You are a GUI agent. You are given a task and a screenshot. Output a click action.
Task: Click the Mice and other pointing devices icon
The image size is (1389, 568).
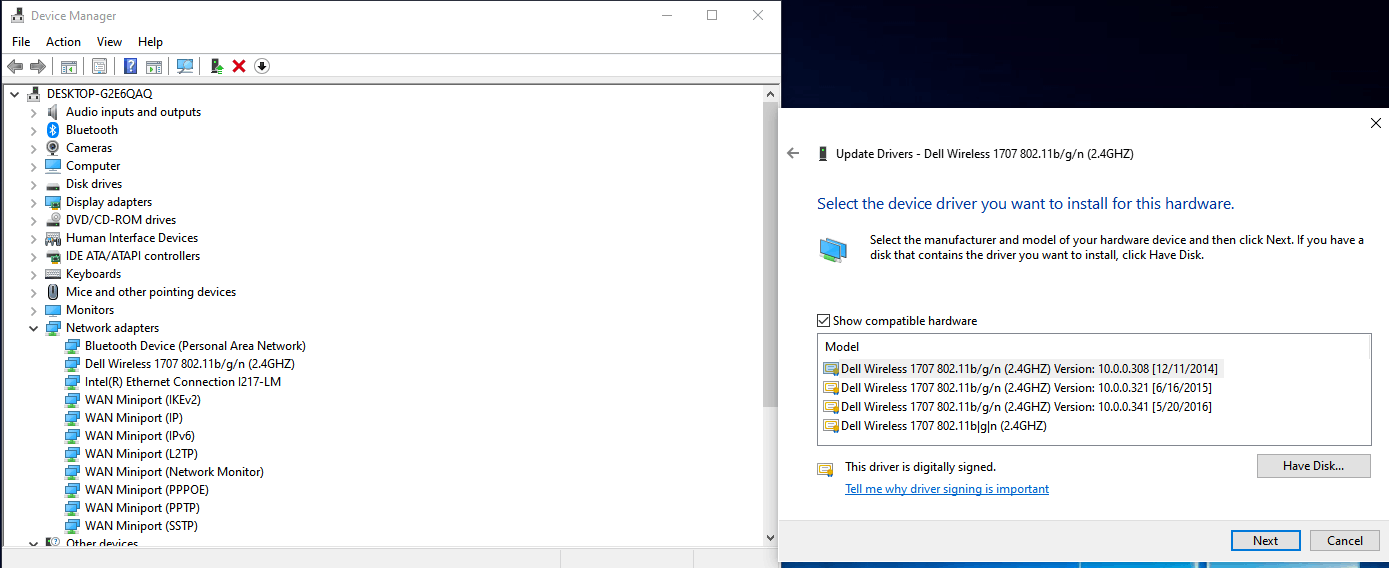coord(54,292)
